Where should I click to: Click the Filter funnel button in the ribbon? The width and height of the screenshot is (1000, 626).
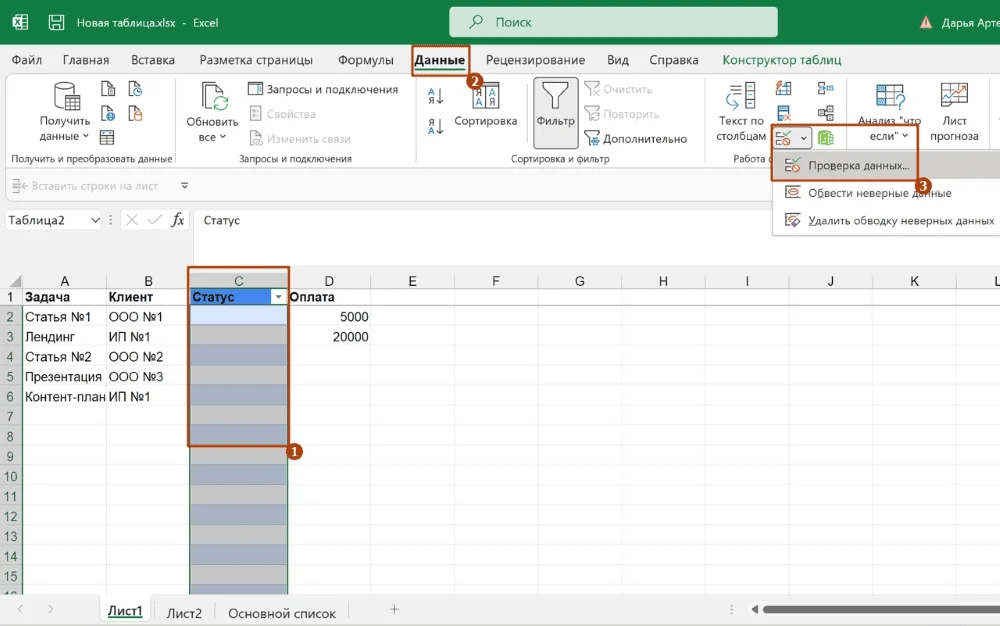(x=555, y=103)
